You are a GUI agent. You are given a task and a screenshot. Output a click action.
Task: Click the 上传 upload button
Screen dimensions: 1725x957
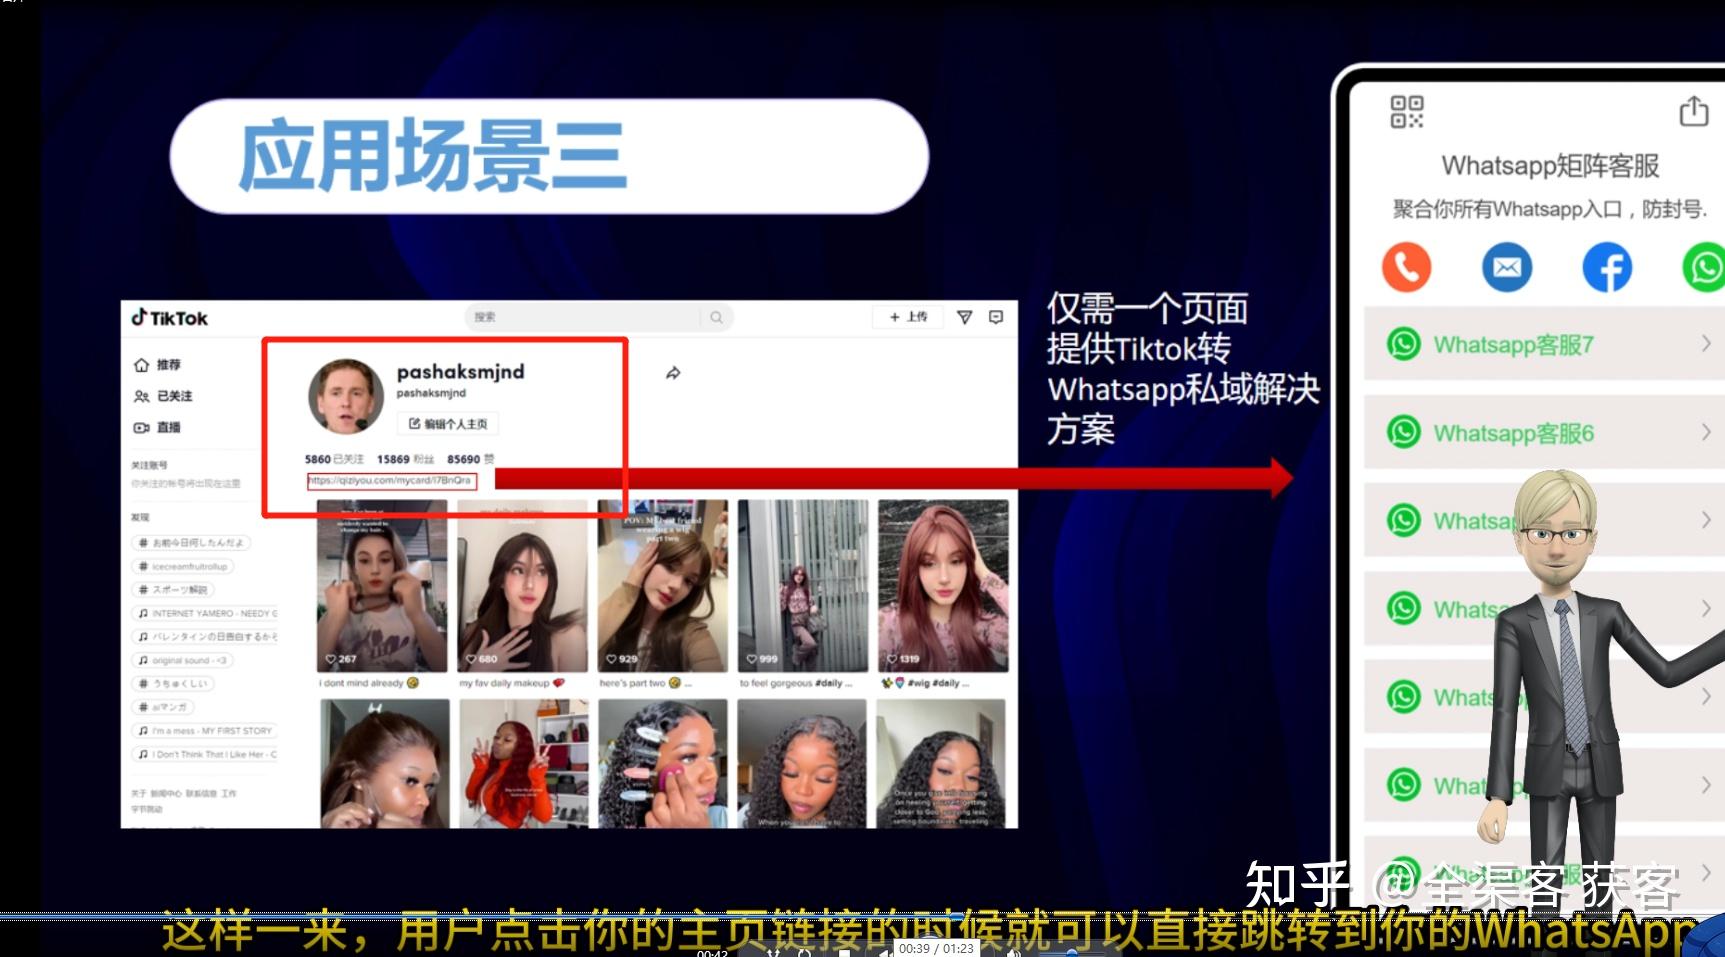909,317
